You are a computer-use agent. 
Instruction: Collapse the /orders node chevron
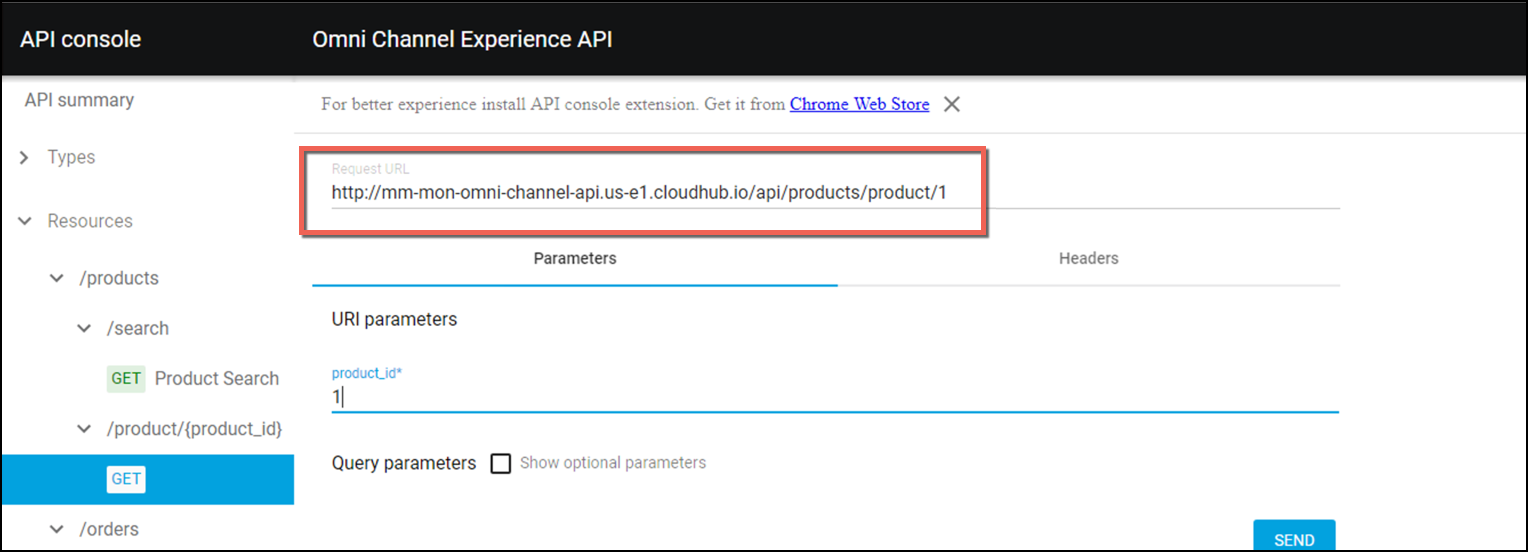(57, 529)
